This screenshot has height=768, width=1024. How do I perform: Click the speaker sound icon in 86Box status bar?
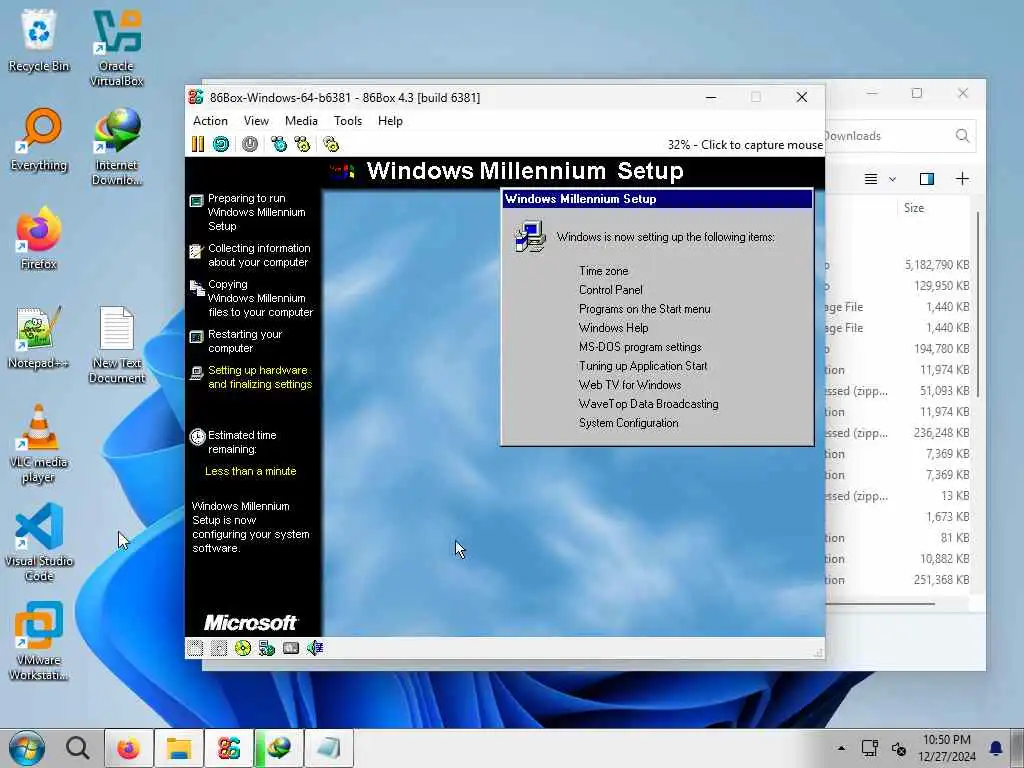tap(315, 648)
